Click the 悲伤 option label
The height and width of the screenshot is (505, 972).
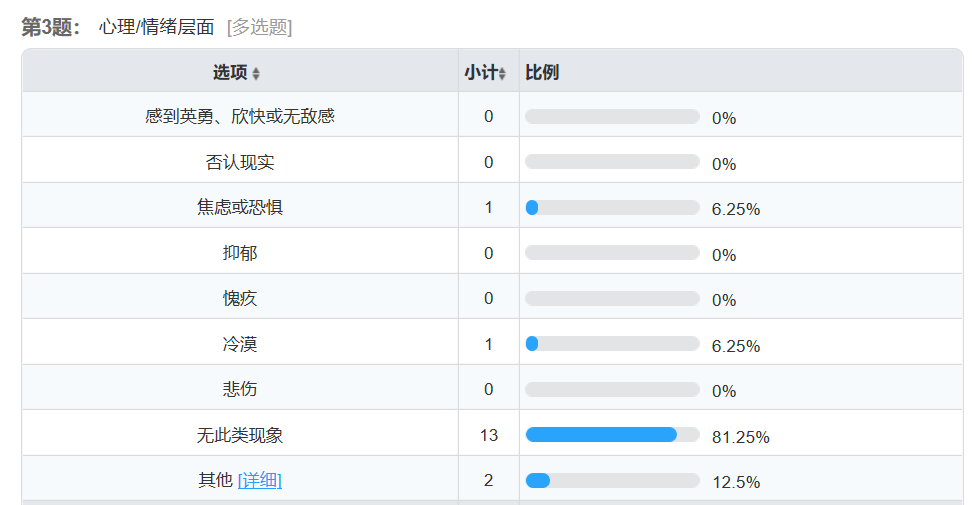(240, 389)
